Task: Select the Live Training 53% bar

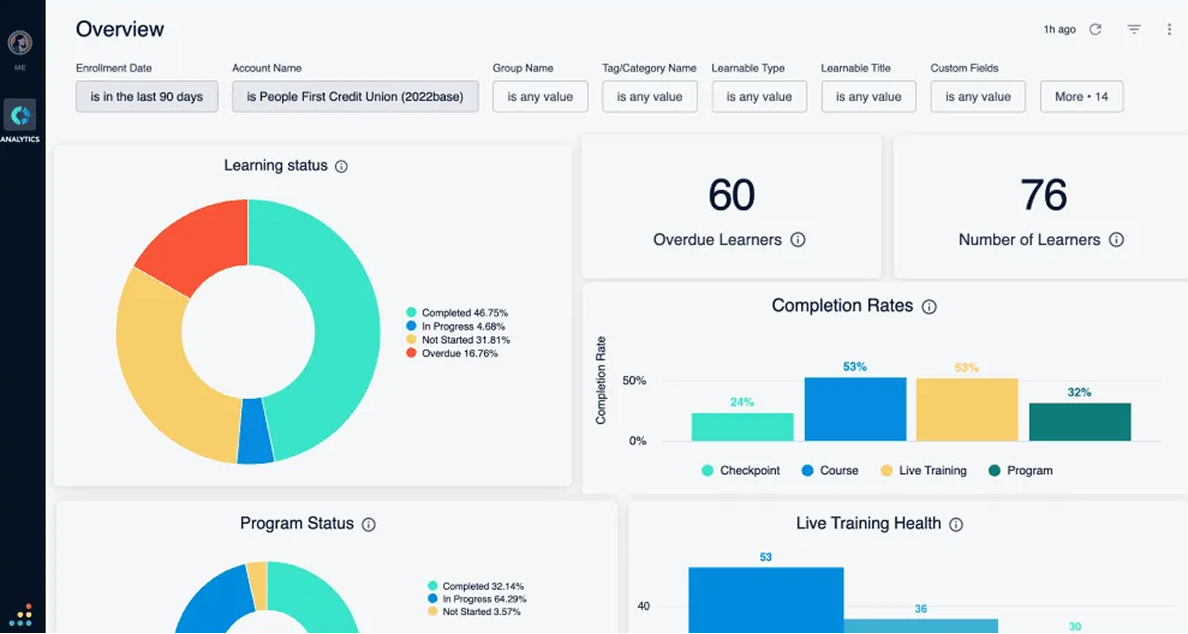Action: click(x=968, y=410)
